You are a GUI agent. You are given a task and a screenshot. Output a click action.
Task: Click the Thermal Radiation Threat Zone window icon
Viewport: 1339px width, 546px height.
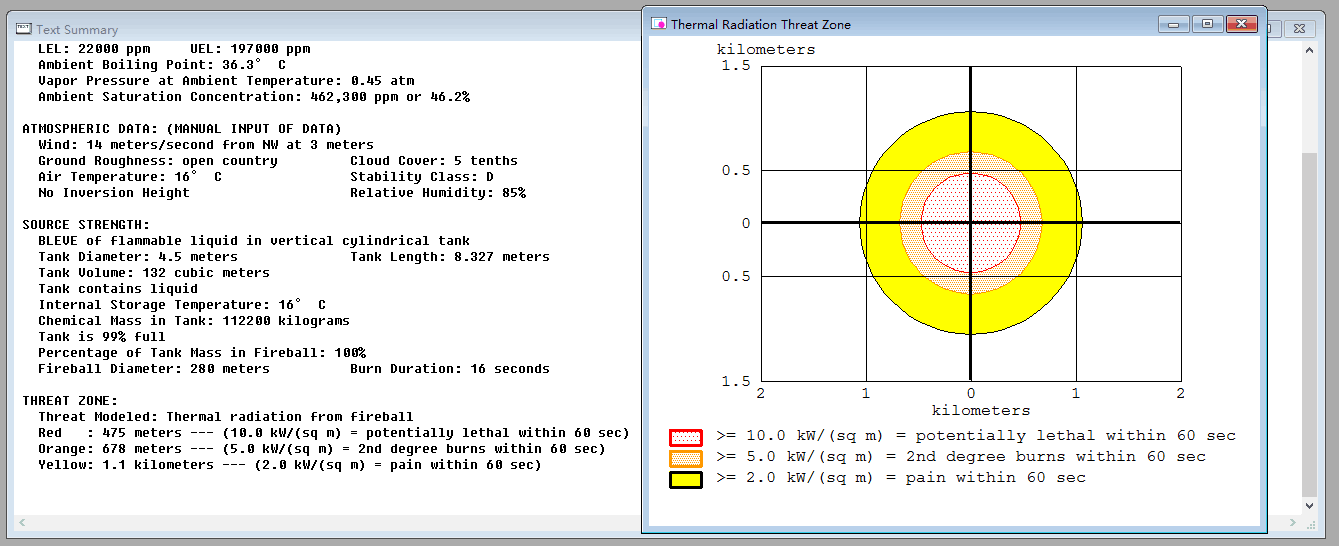click(659, 24)
